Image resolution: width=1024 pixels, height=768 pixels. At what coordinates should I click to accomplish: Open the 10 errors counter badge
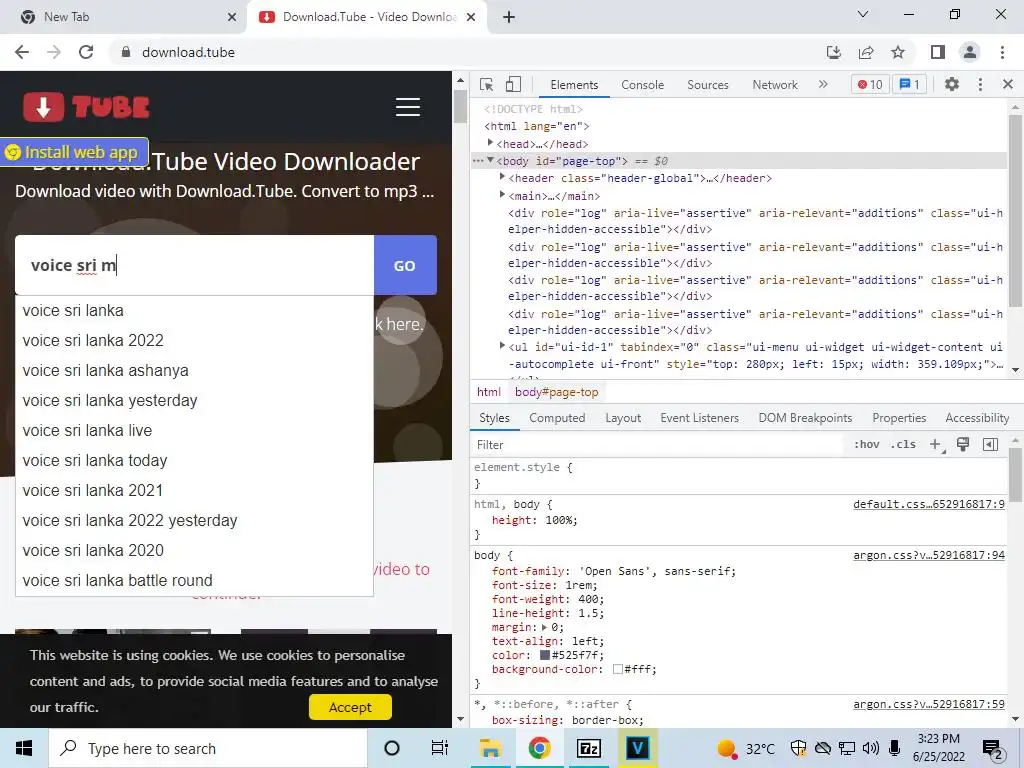click(x=870, y=84)
